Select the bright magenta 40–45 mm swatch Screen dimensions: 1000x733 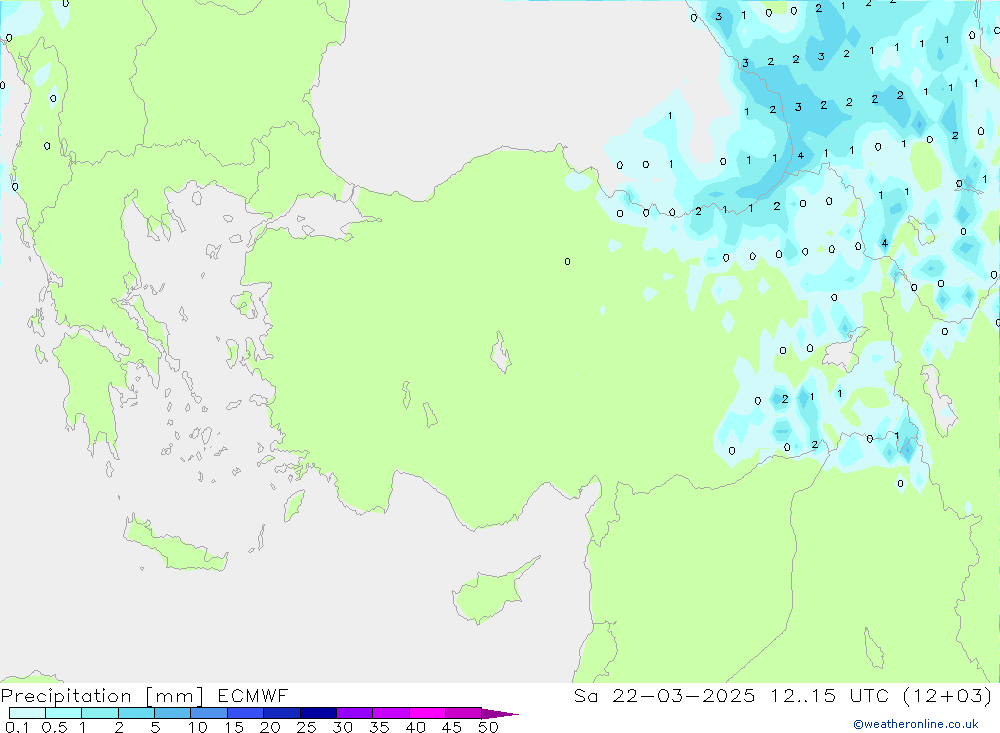[x=427, y=713]
